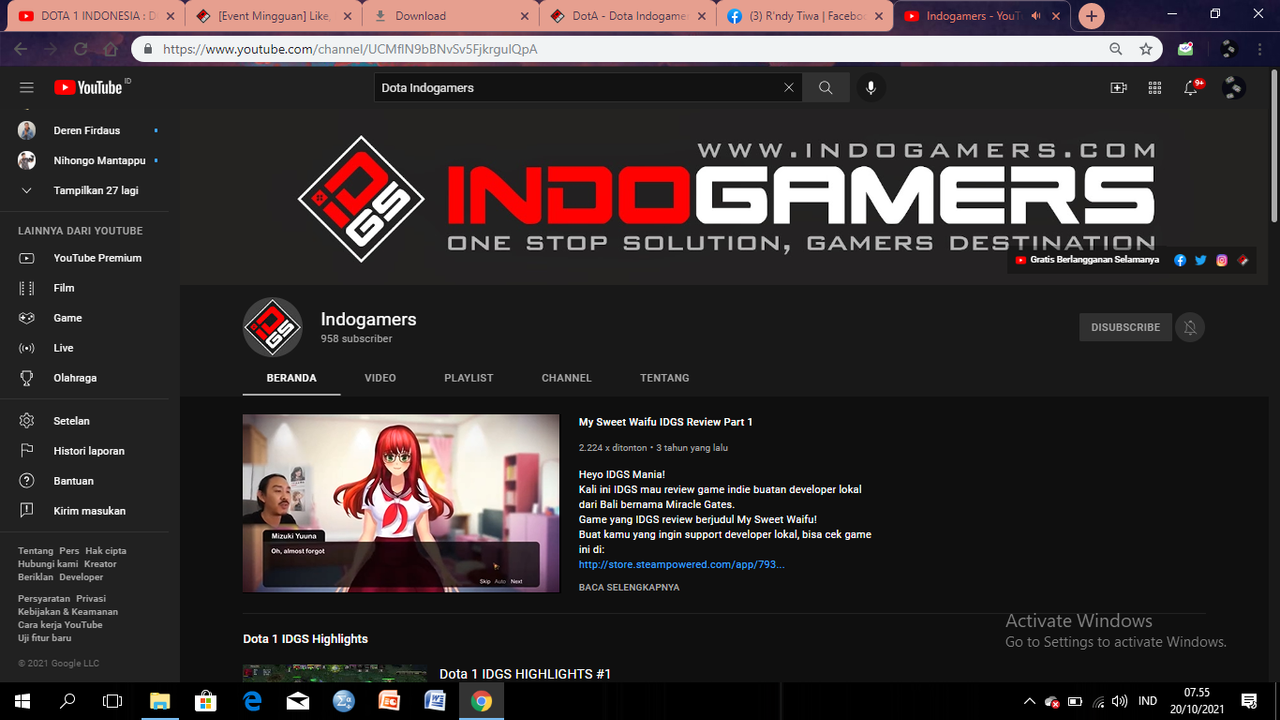Open Indogamers Instagram link on banner

tap(1222, 260)
